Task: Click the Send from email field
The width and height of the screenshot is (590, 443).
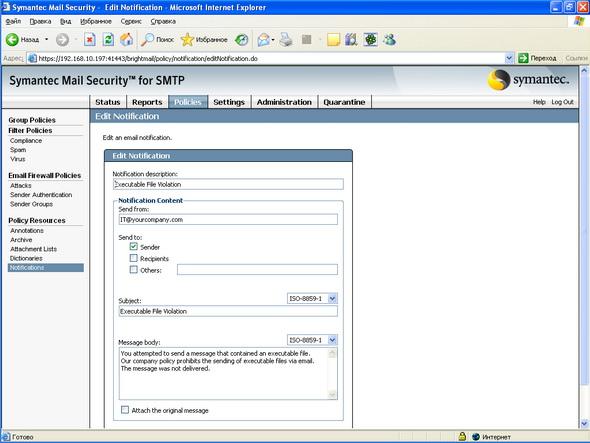Action: (x=228, y=219)
